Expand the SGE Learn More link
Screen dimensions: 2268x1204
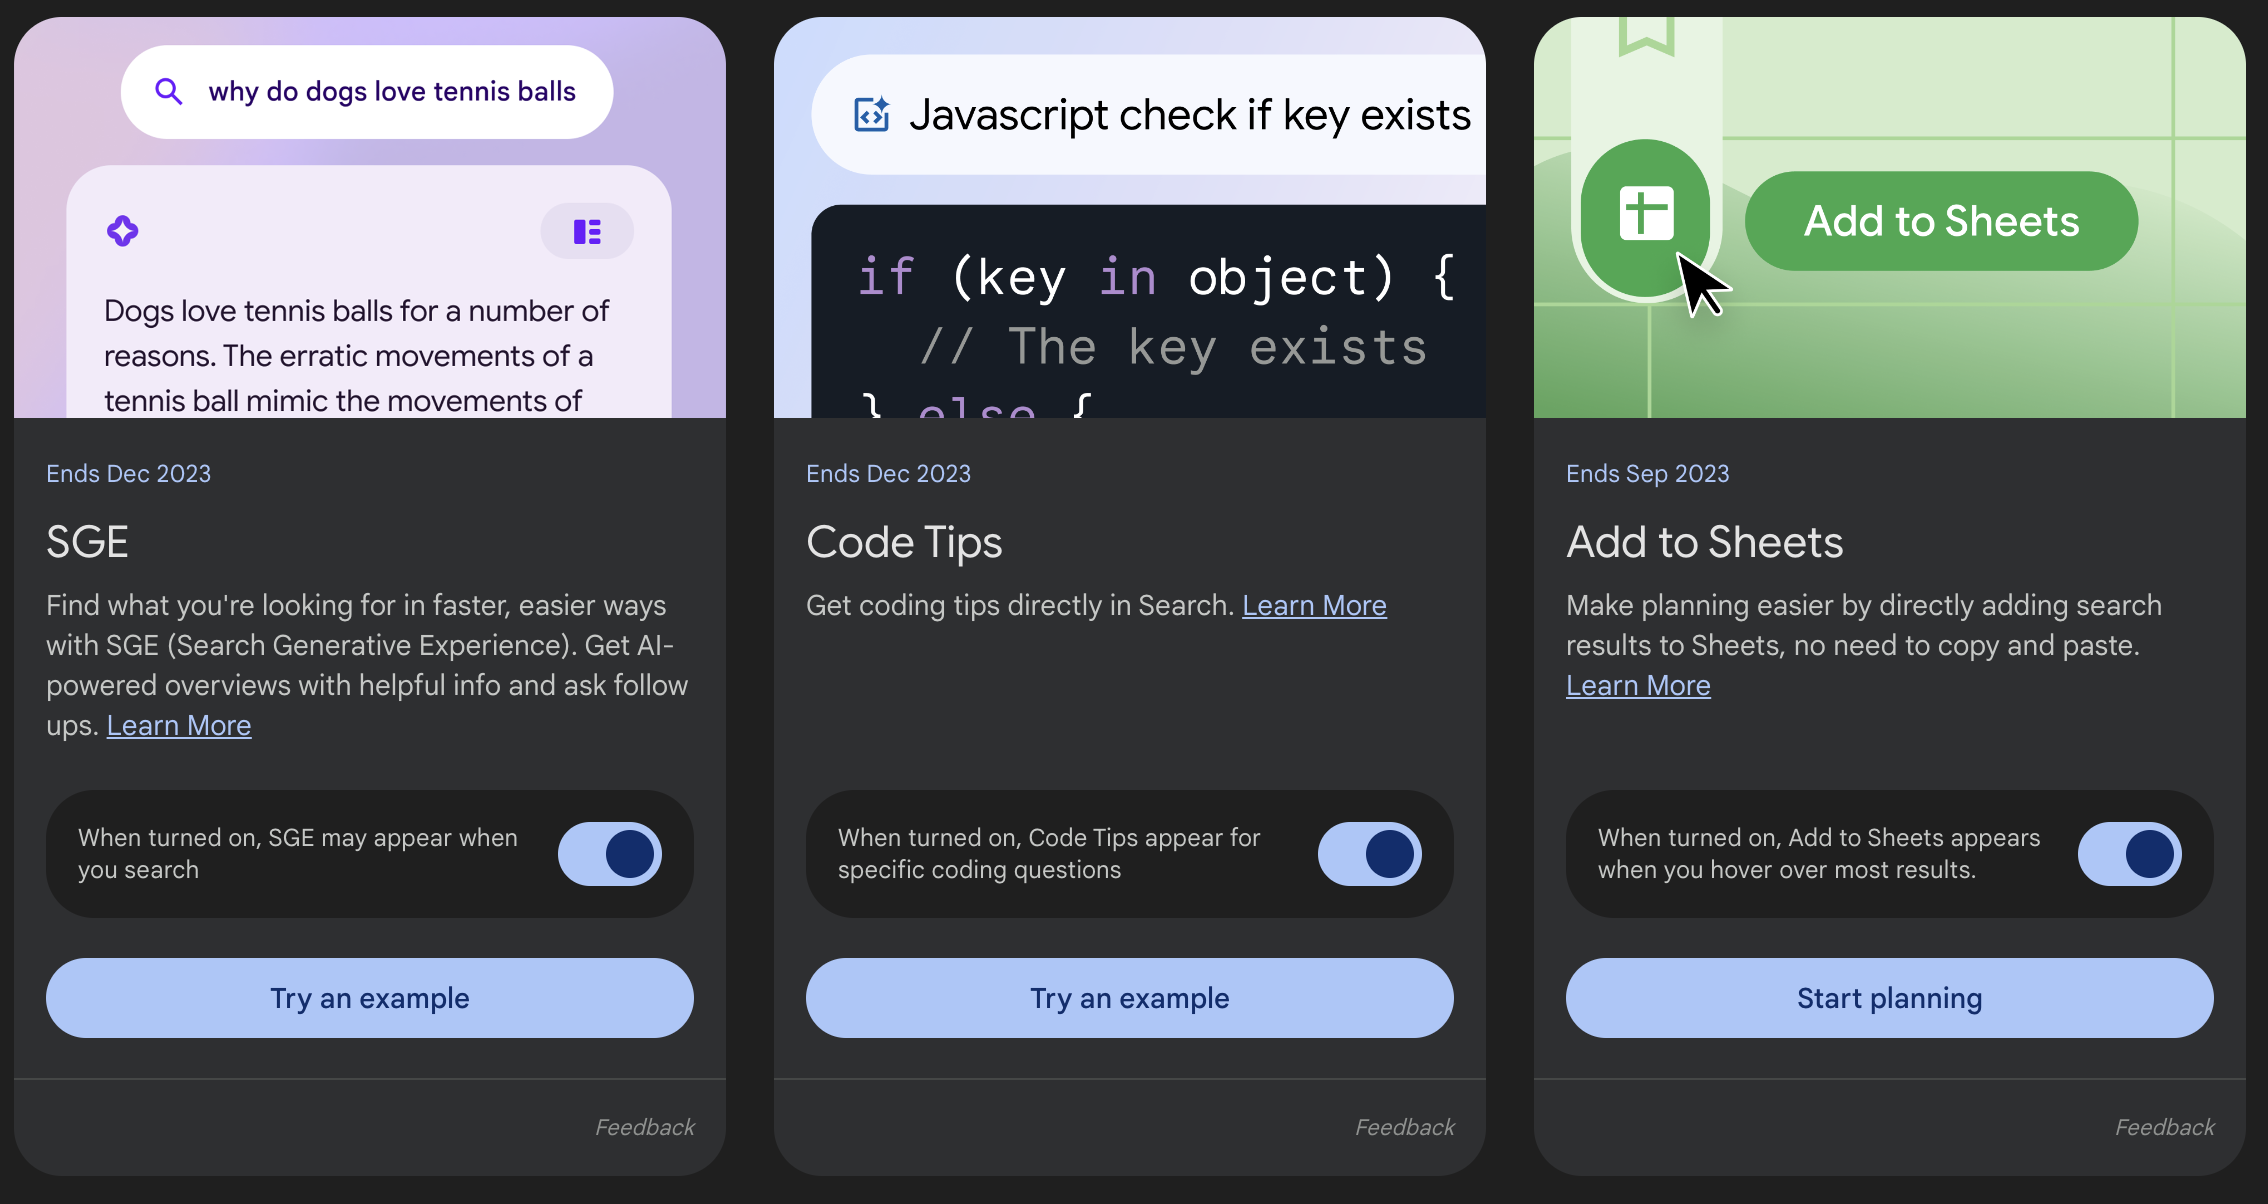pyautogui.click(x=180, y=724)
